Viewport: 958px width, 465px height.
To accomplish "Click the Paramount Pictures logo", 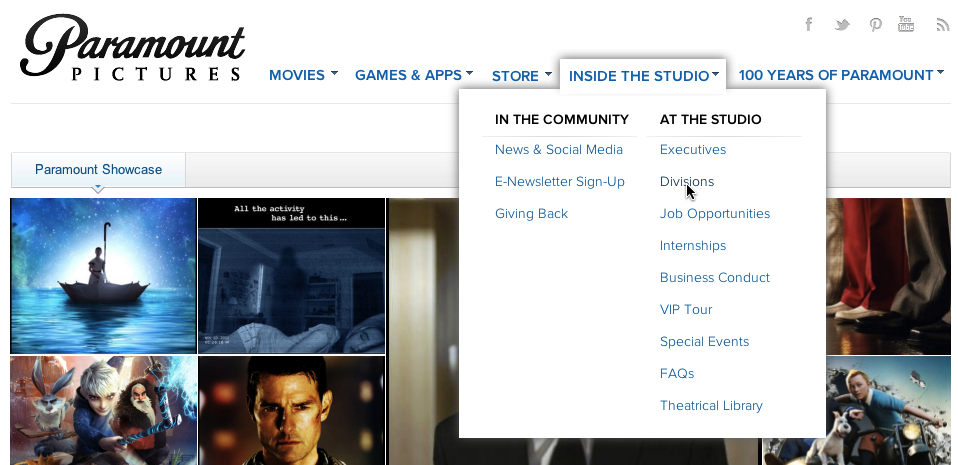I will coord(133,49).
